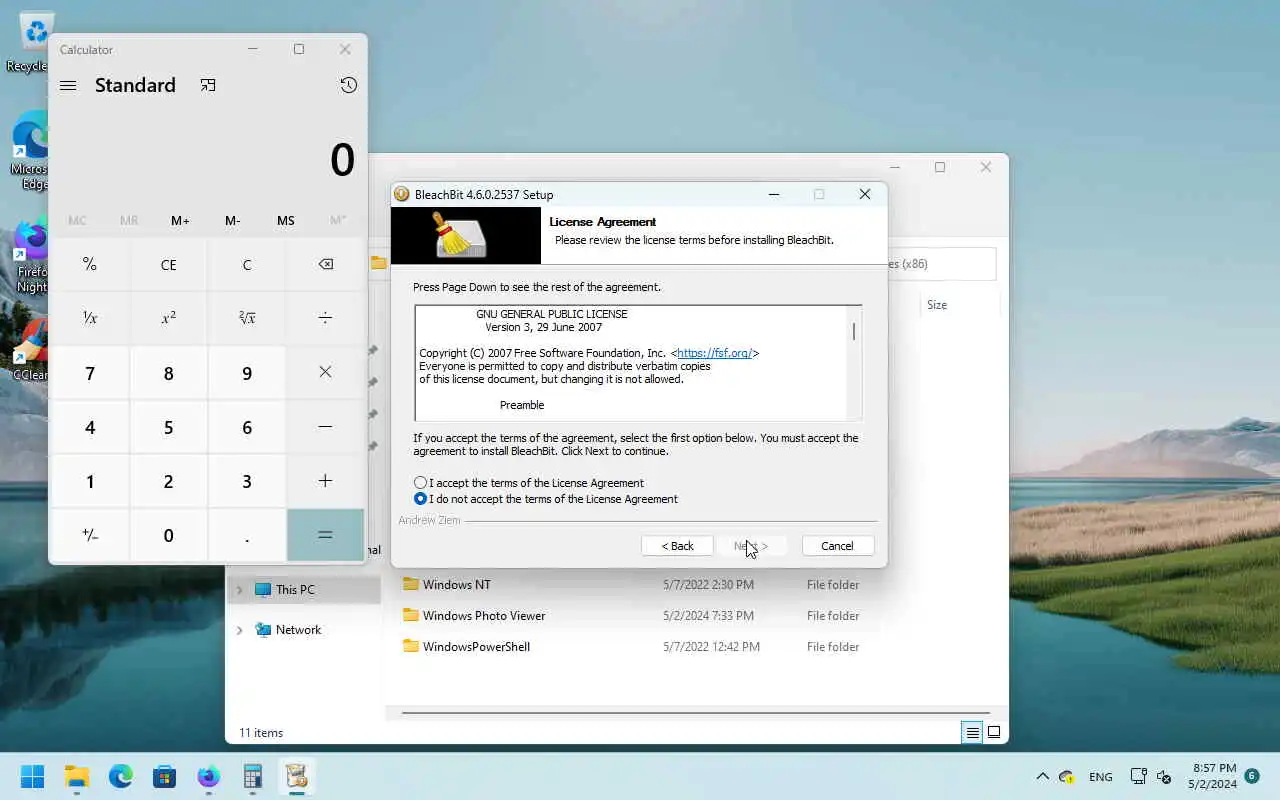The image size is (1280, 800).
Task: Click Calculator decimal point key
Action: pos(247,535)
